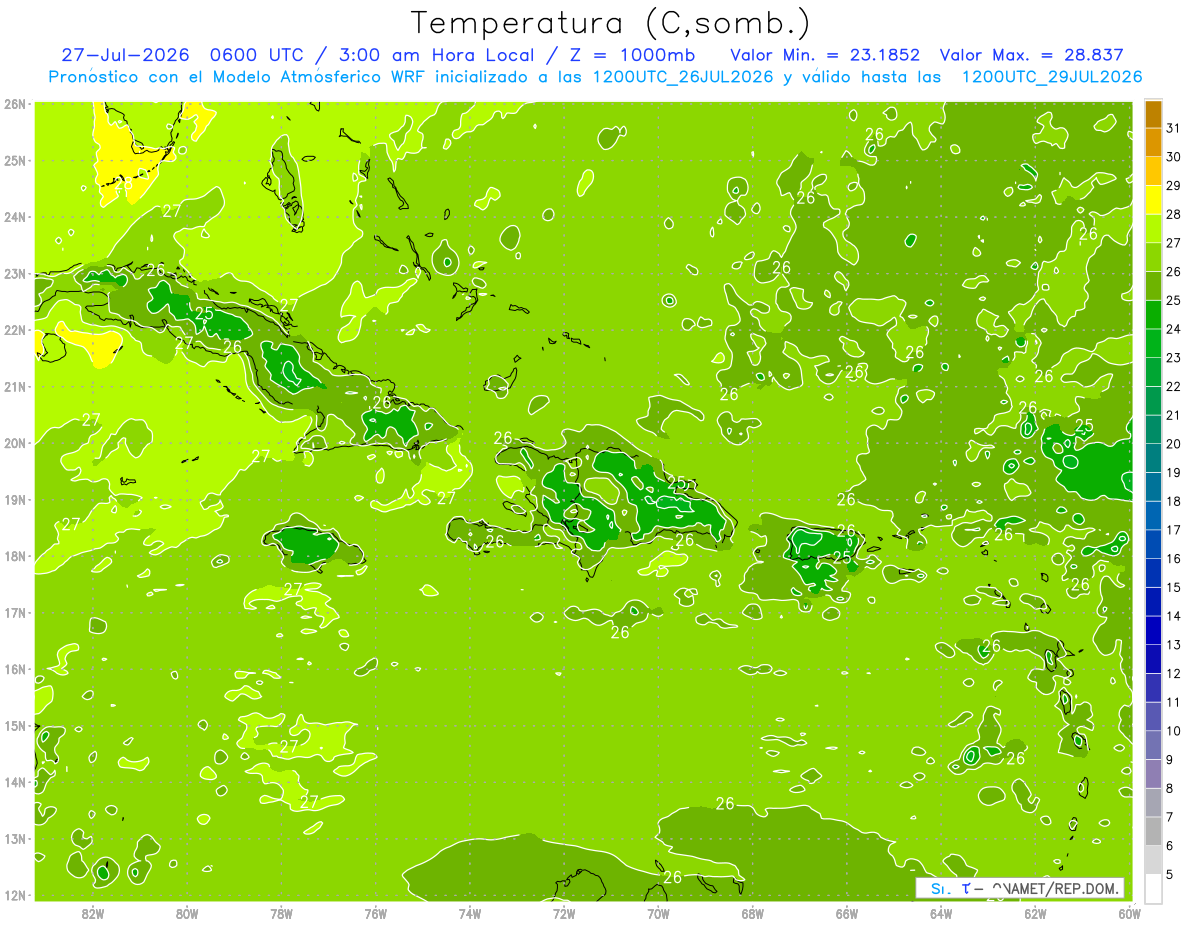
Task: Pick the orange swatch between 30 and 31
Action: [x=1154, y=144]
